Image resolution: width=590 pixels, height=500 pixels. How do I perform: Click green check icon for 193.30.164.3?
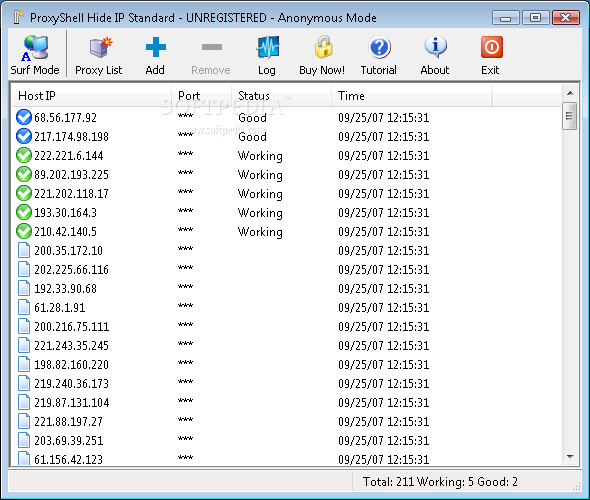point(24,212)
